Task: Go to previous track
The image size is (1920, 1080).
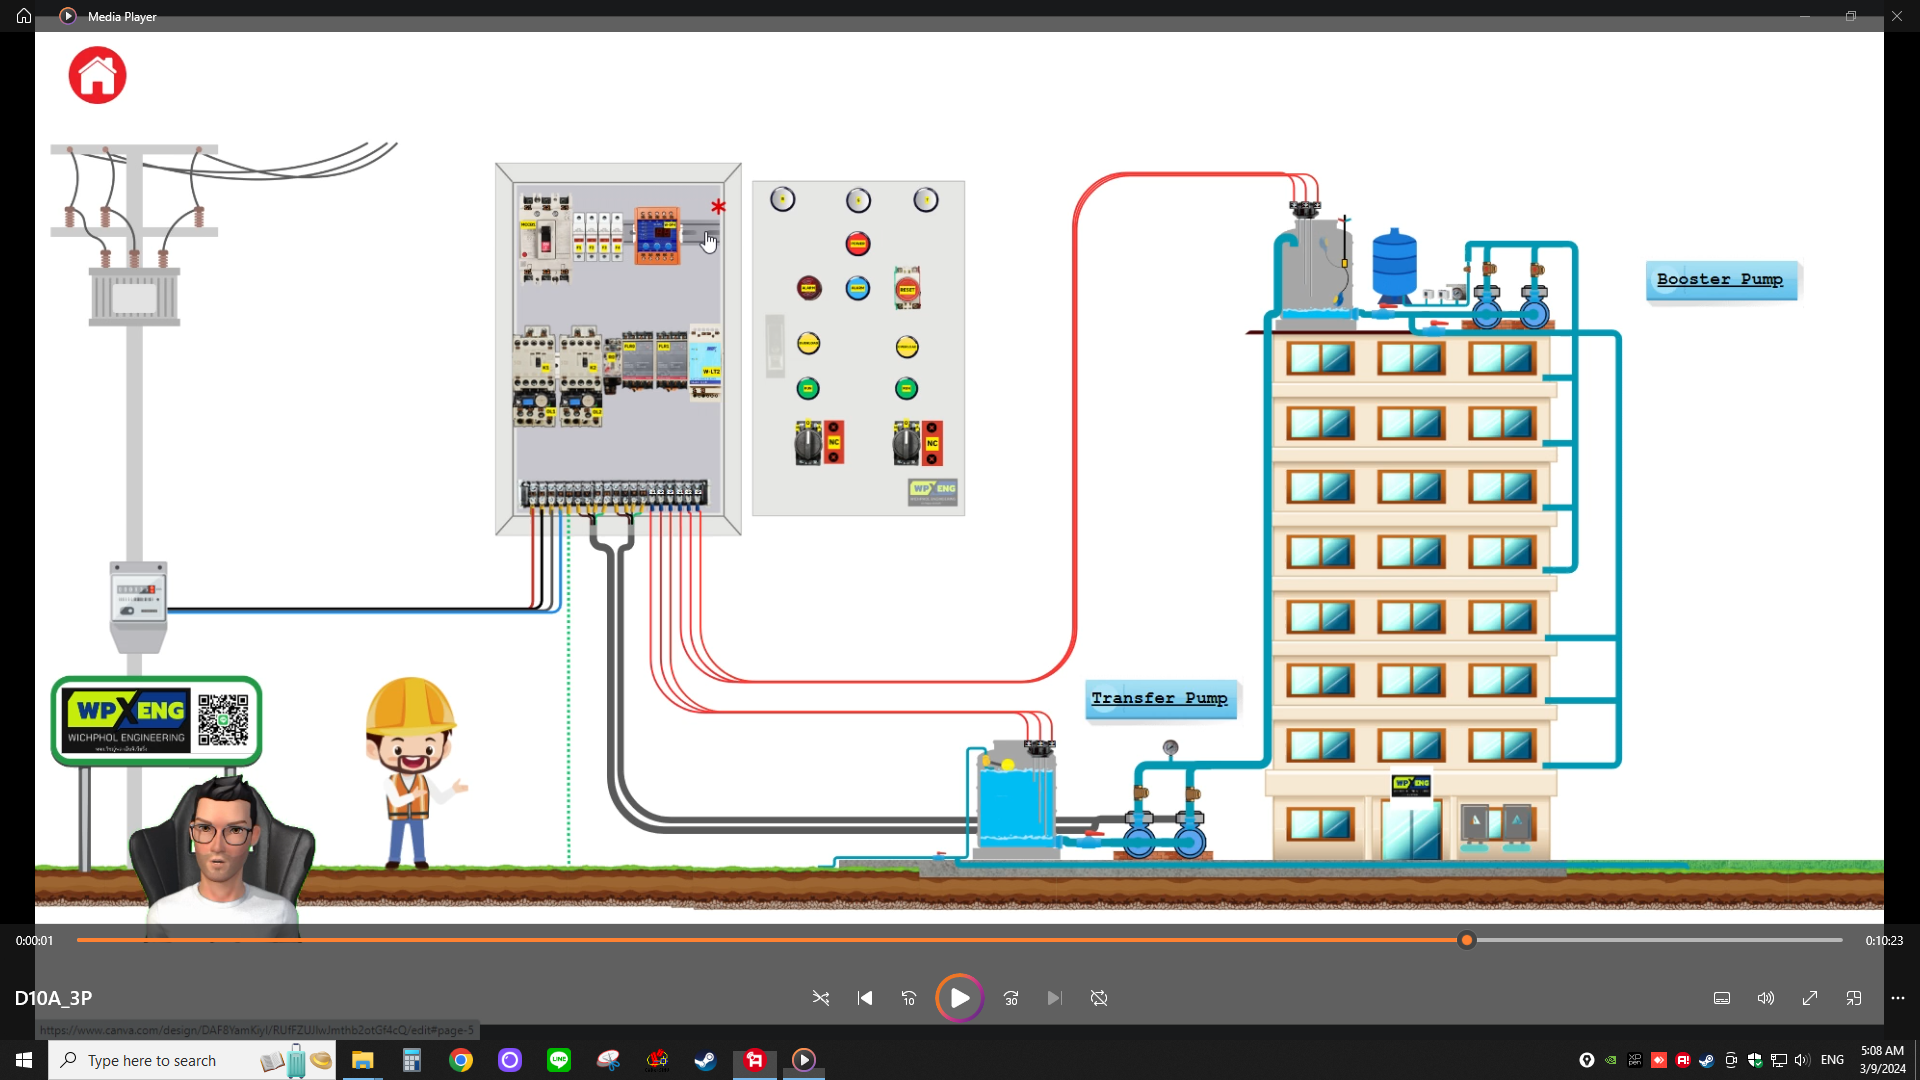Action: click(865, 998)
